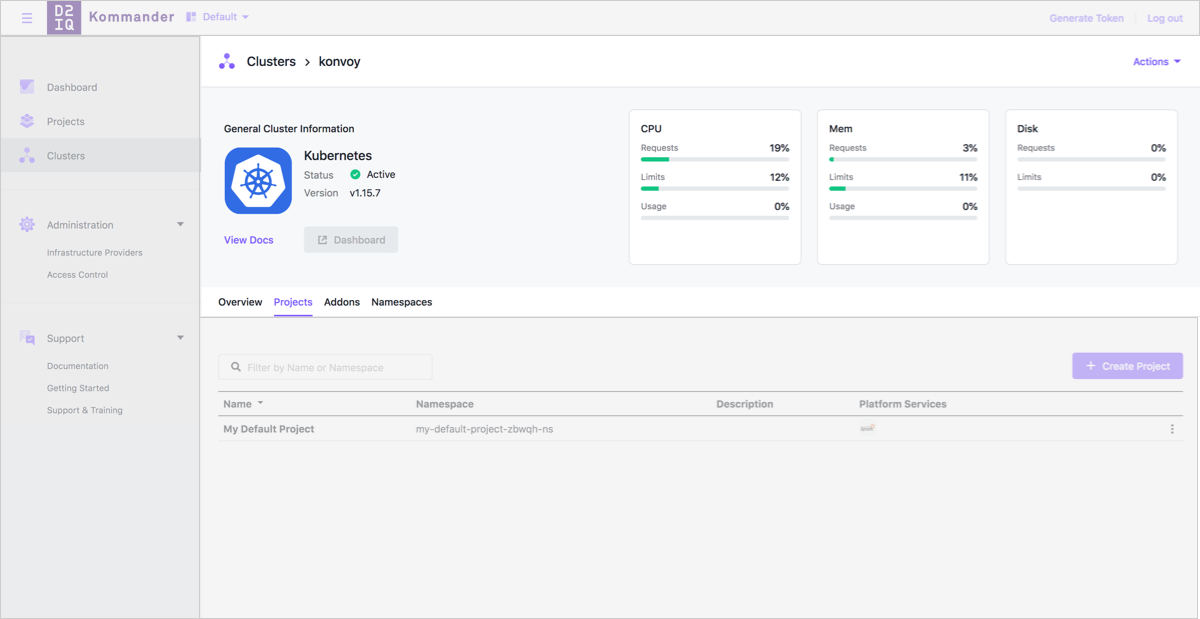Viewport: 1200px width, 619px height.
Task: Switch to the Addons tab
Action: tap(342, 302)
